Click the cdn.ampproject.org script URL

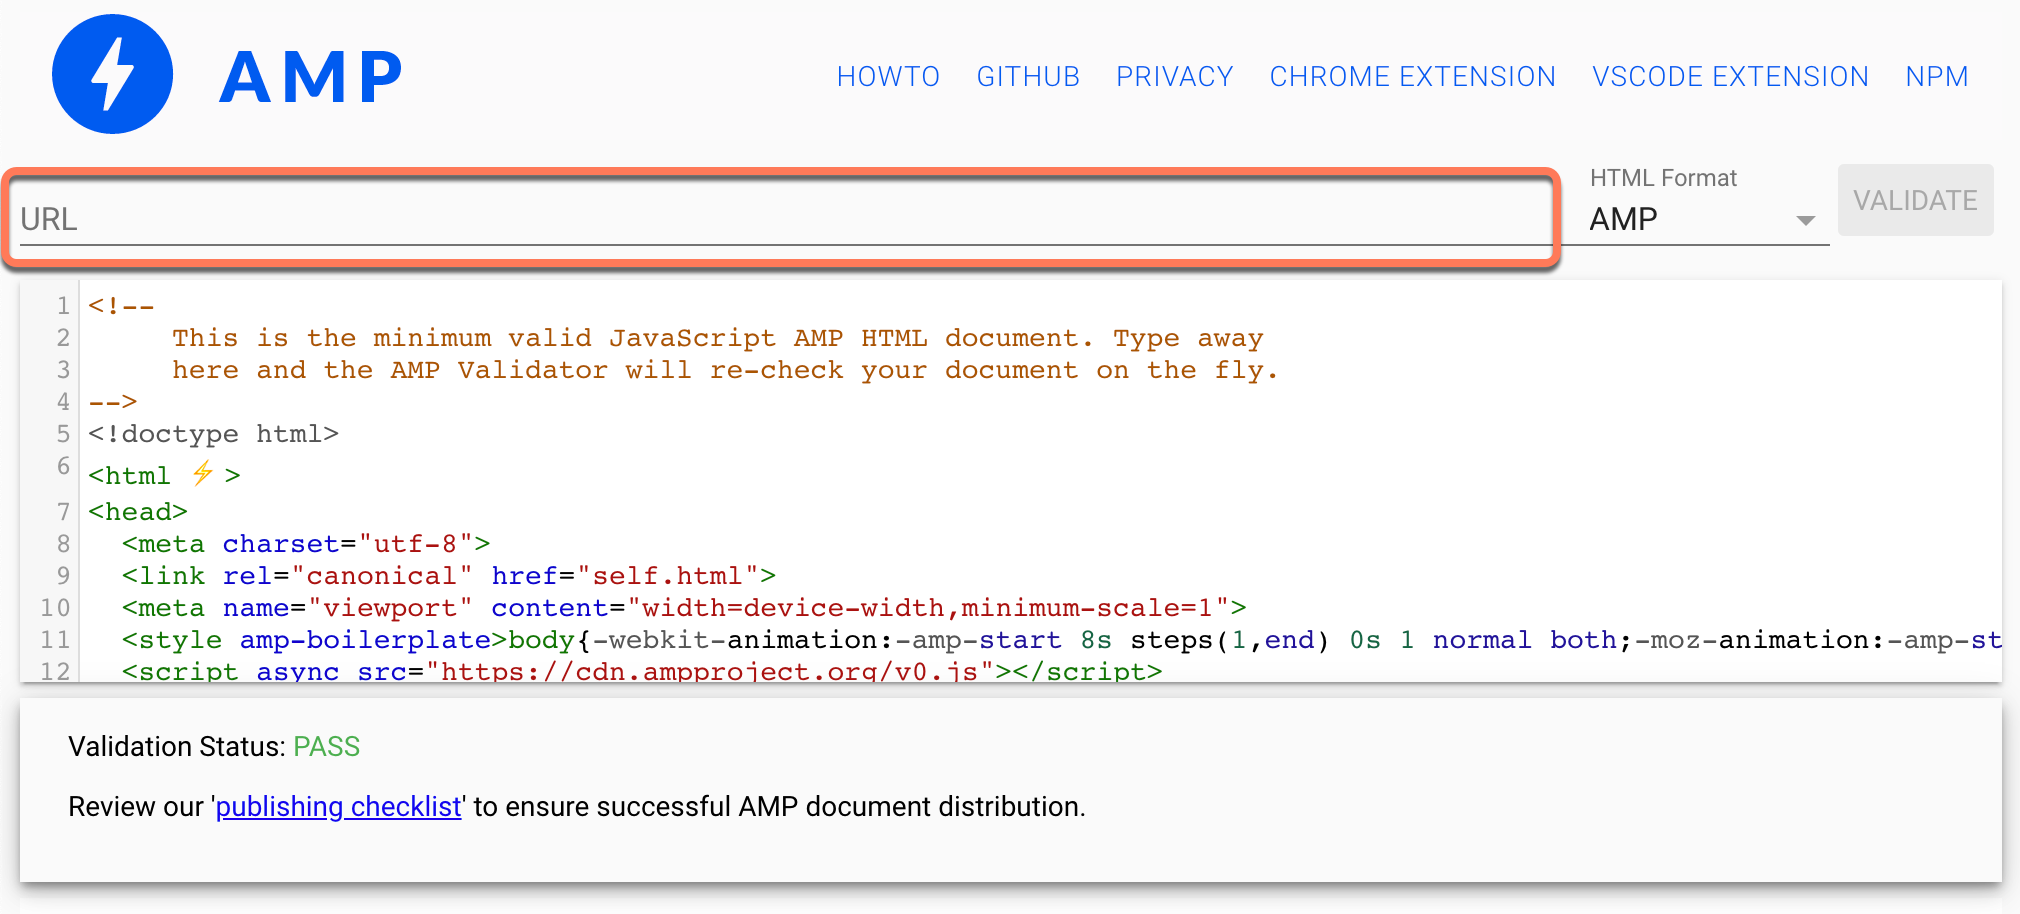[x=710, y=671]
